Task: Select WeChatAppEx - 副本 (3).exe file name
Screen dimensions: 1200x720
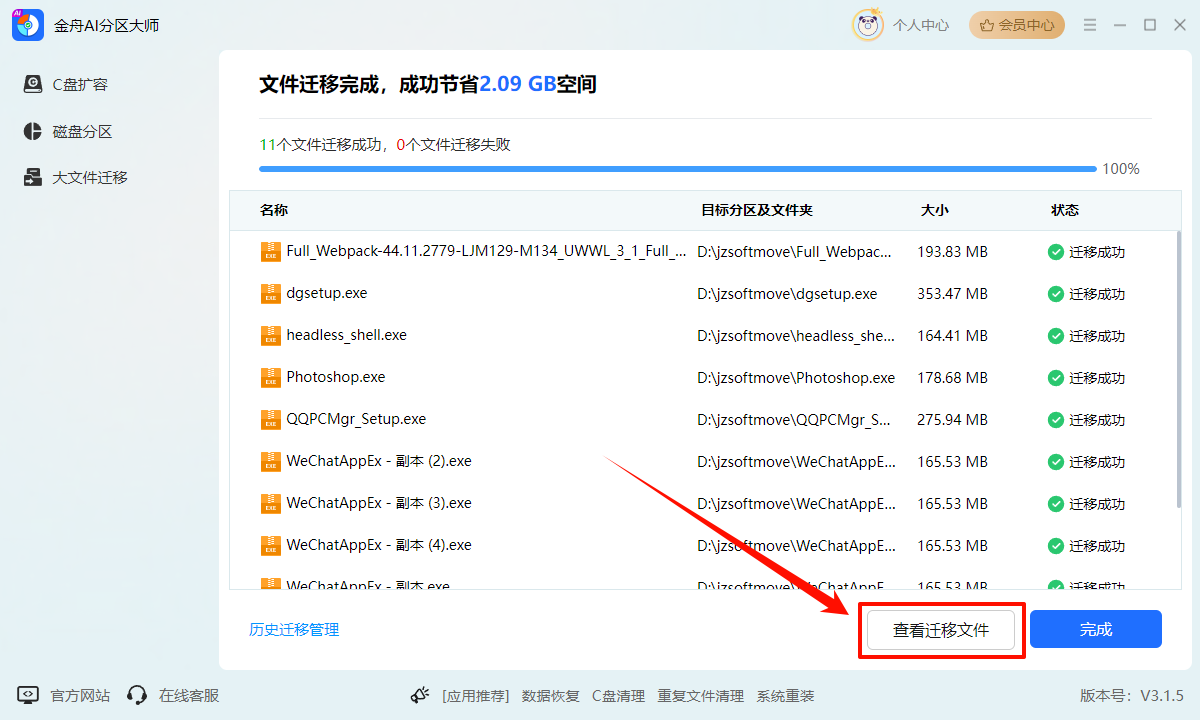Action: coord(379,504)
